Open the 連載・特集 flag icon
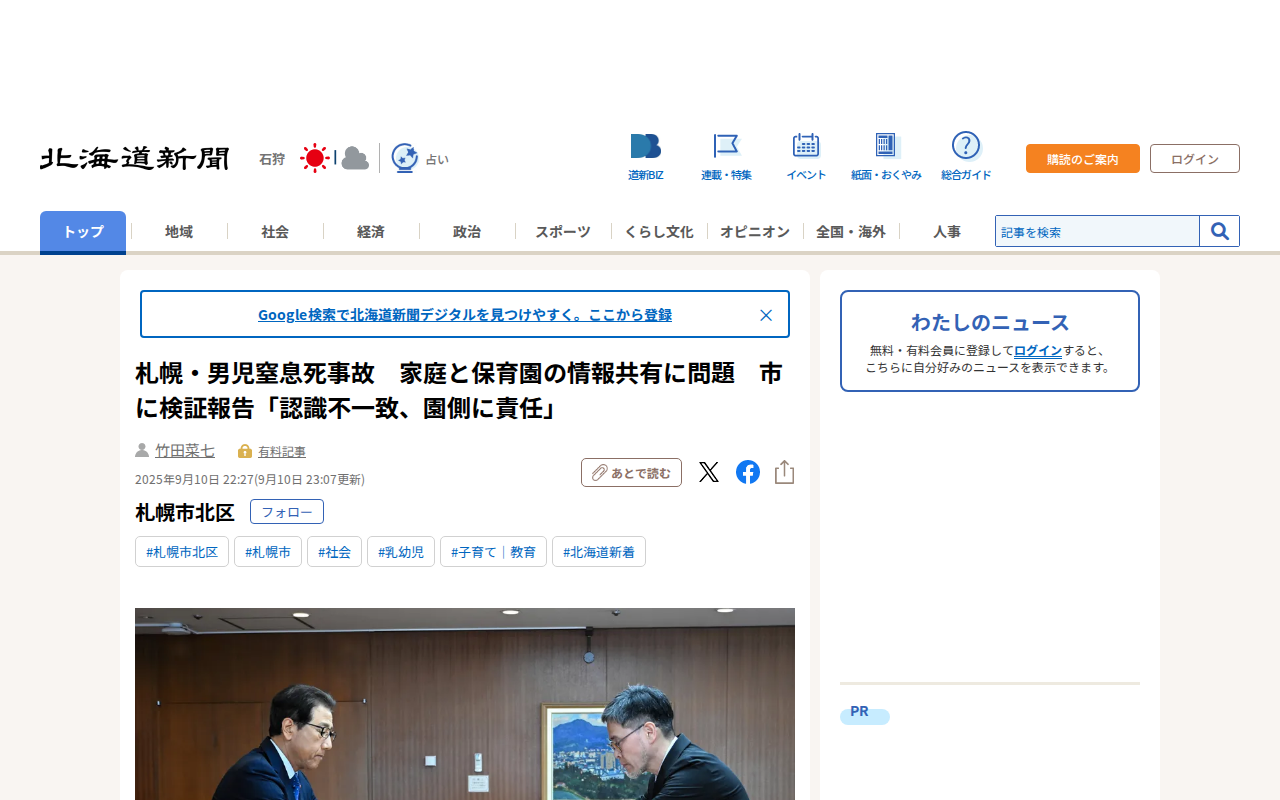1280x800 pixels. coord(726,146)
